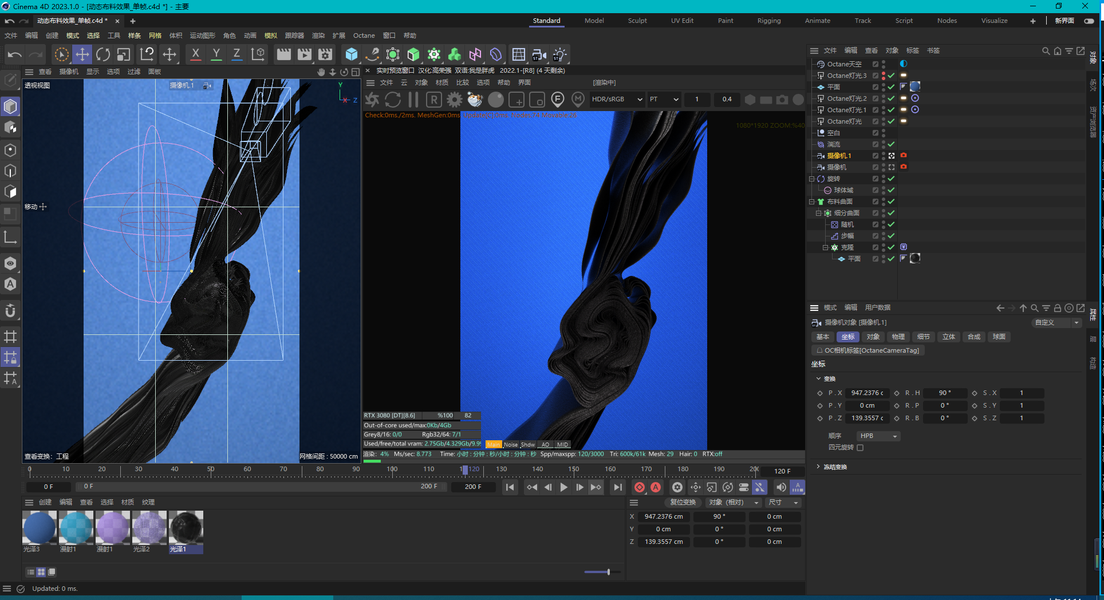Click the model mode cube icon in left sidebar
The width and height of the screenshot is (1104, 600).
click(x=10, y=106)
